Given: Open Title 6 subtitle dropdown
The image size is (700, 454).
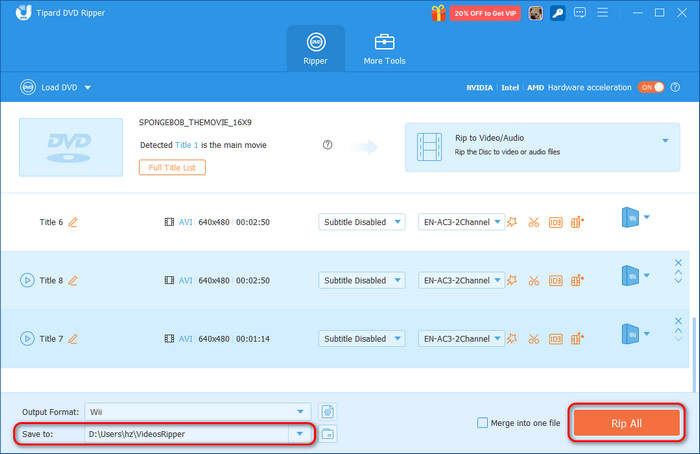Looking at the screenshot, I should (x=362, y=222).
